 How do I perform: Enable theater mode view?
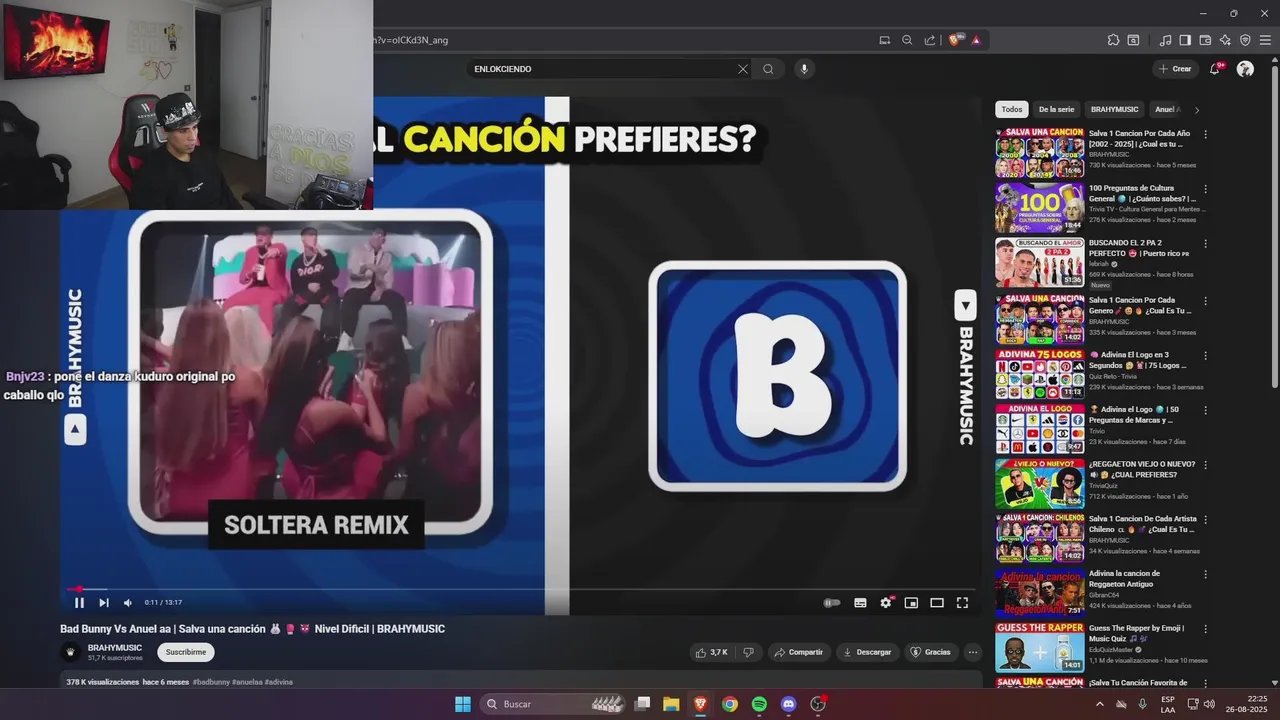(x=937, y=603)
